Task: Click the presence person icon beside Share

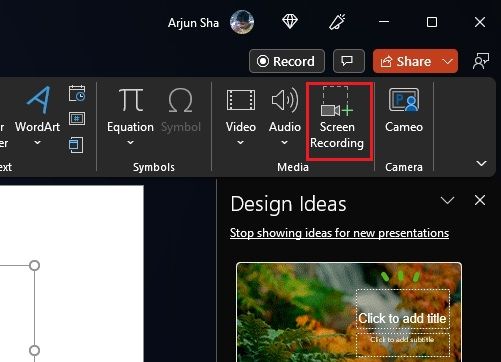Action: (481, 61)
